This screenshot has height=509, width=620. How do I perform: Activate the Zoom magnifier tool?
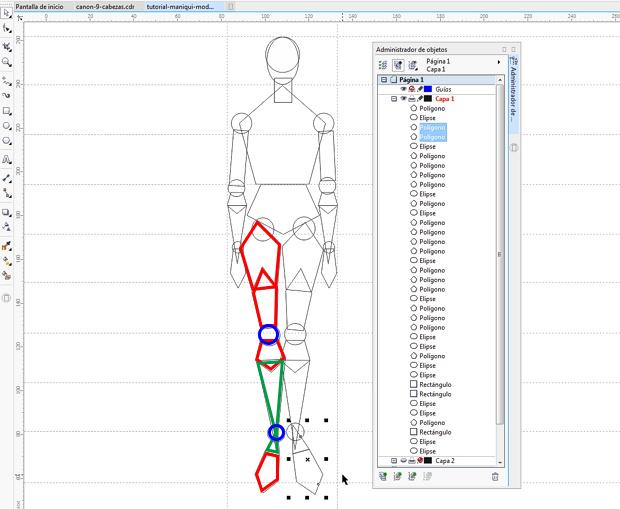pos(6,62)
